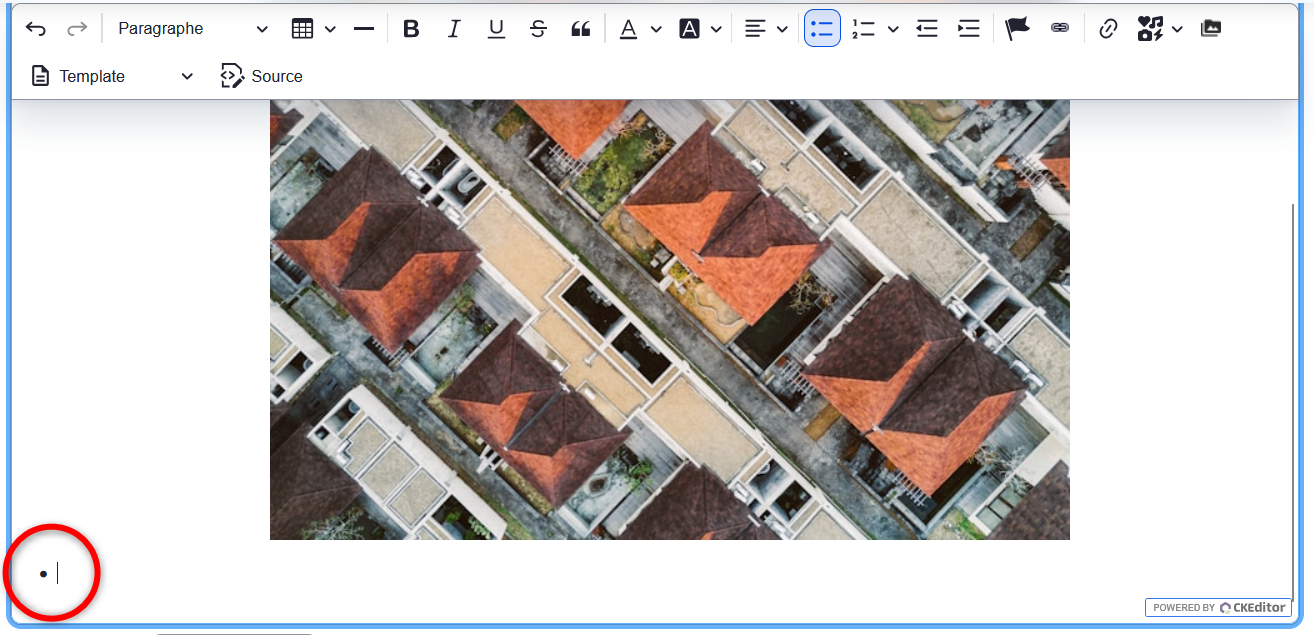The image size is (1314, 635).
Task: Increase the list indent
Action: pyautogui.click(x=969, y=29)
